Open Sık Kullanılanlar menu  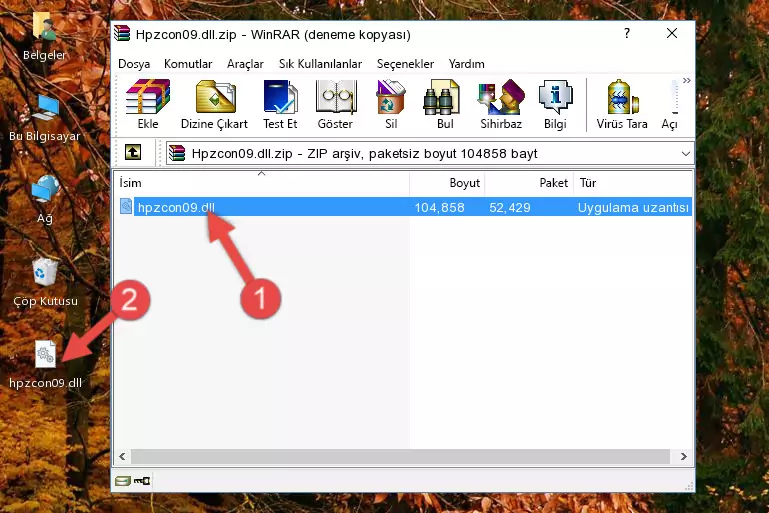tap(320, 64)
